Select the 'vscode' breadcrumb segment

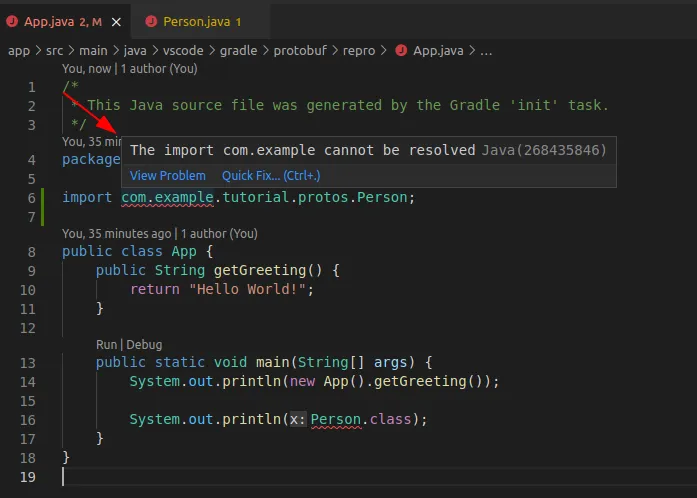point(183,51)
